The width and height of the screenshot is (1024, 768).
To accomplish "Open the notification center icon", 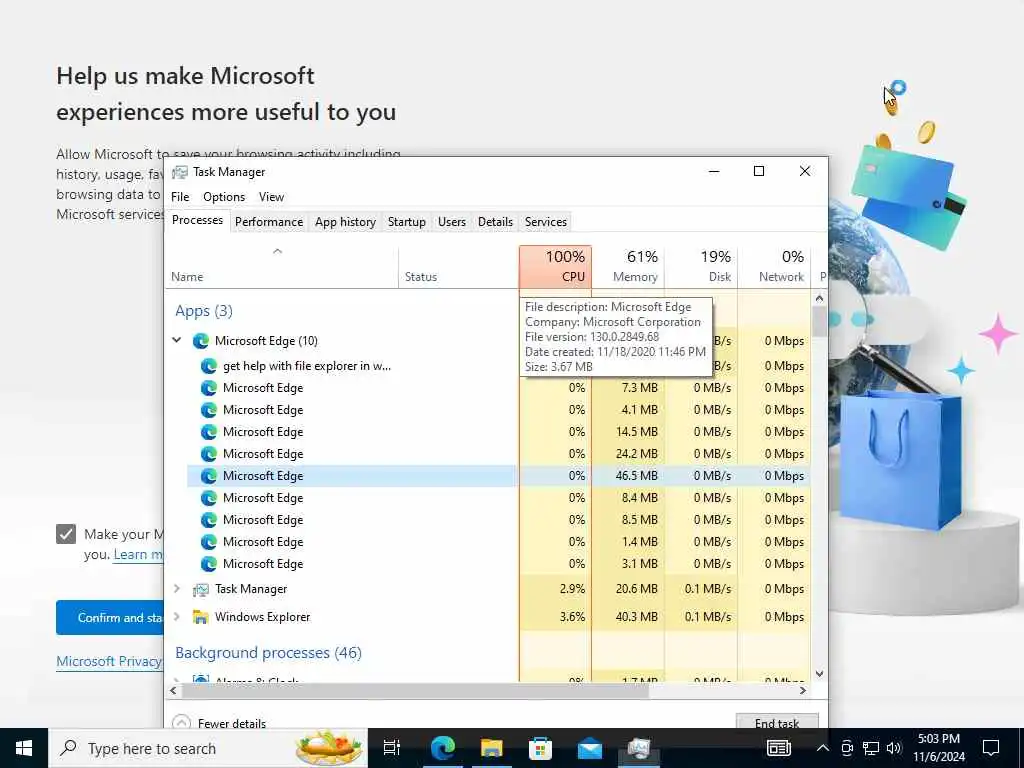I will 991,748.
